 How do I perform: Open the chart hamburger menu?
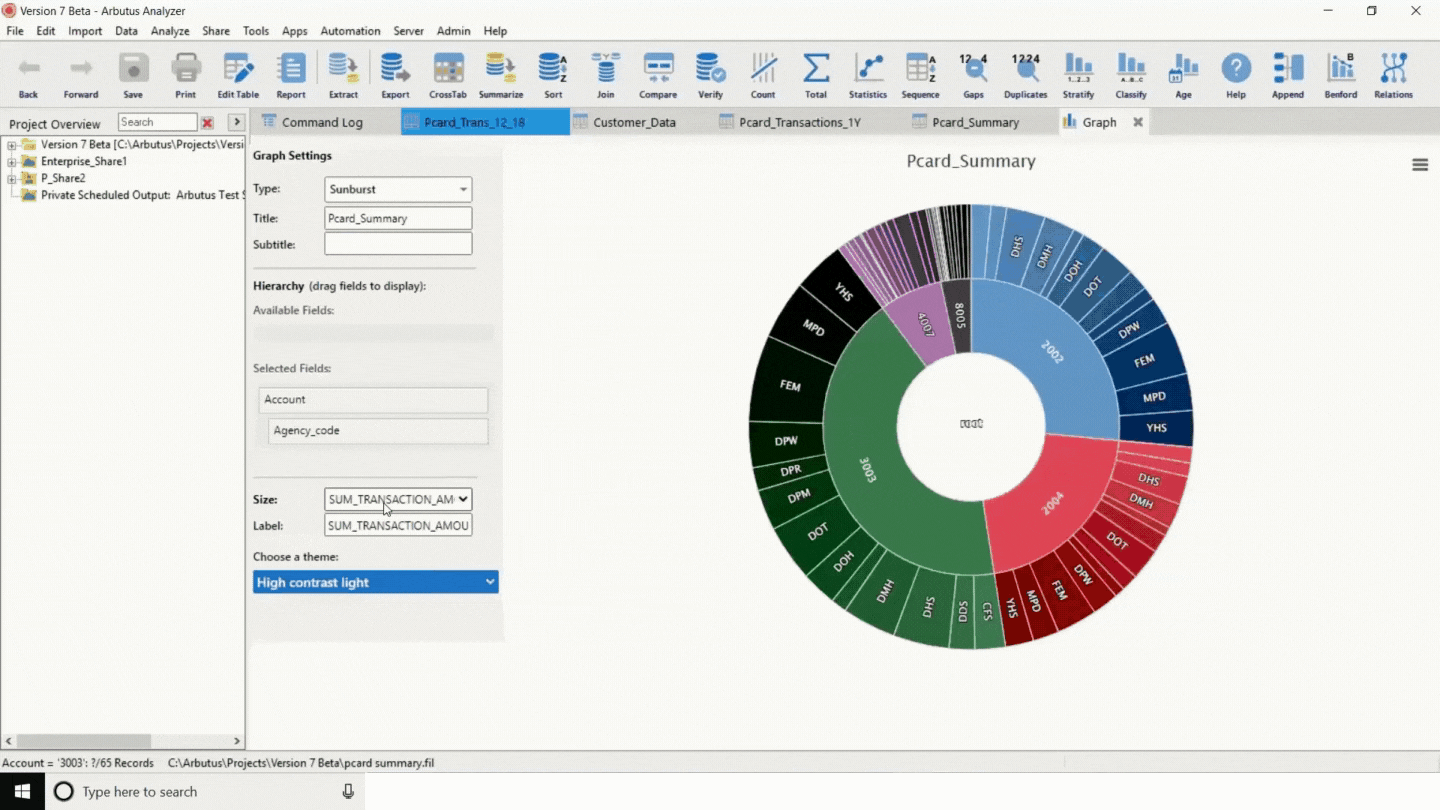[1419, 165]
